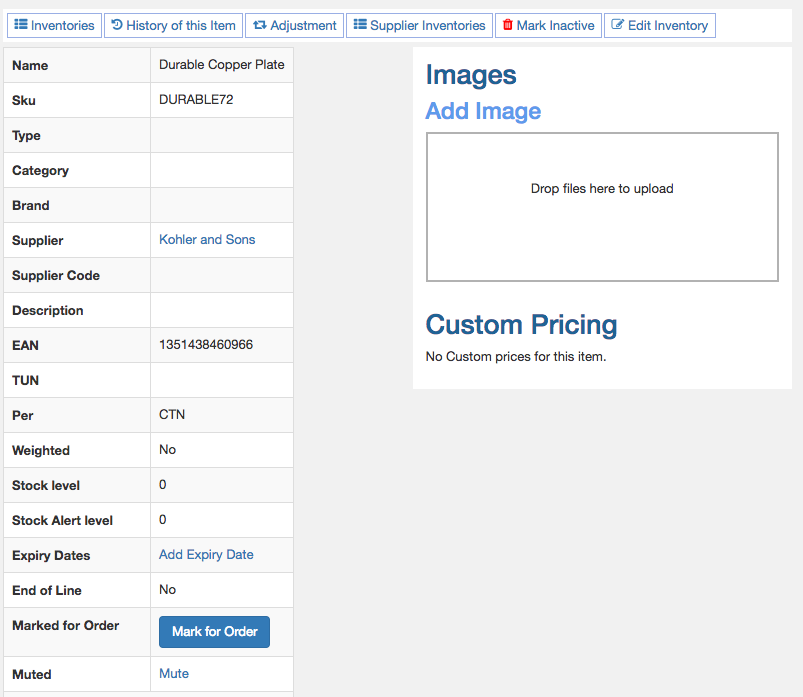Image resolution: width=803 pixels, height=697 pixels.
Task: Click the list icon on the Inventories button
Action: [x=21, y=25]
